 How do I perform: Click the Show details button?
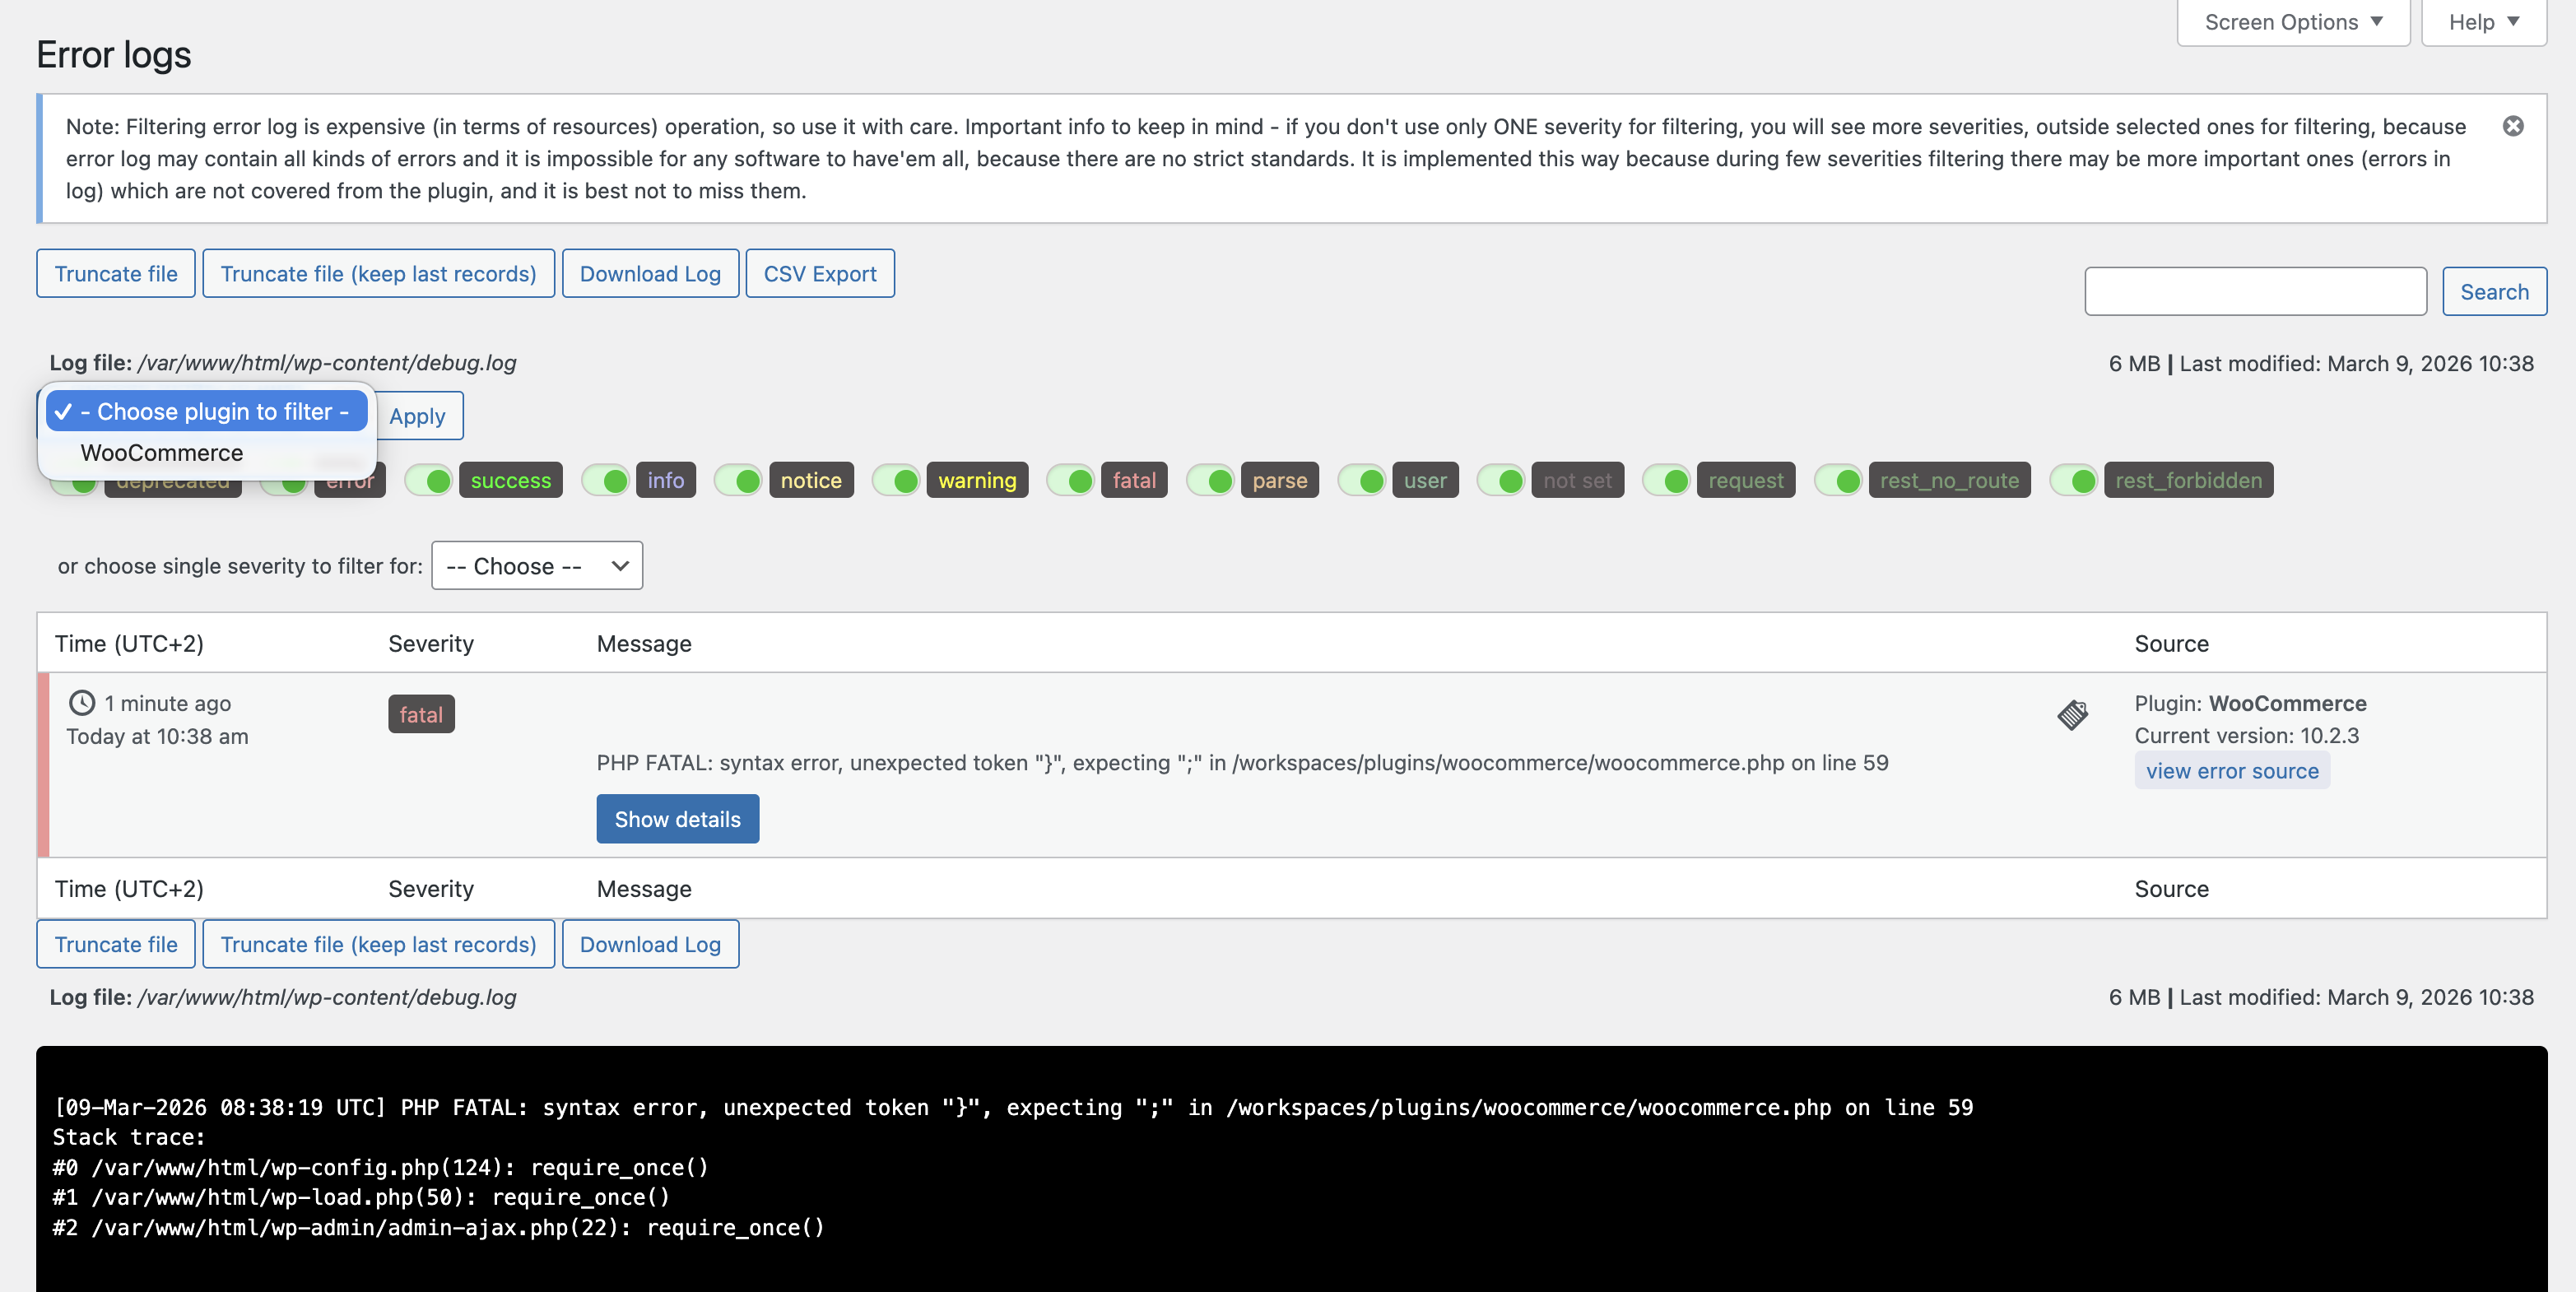coord(677,819)
